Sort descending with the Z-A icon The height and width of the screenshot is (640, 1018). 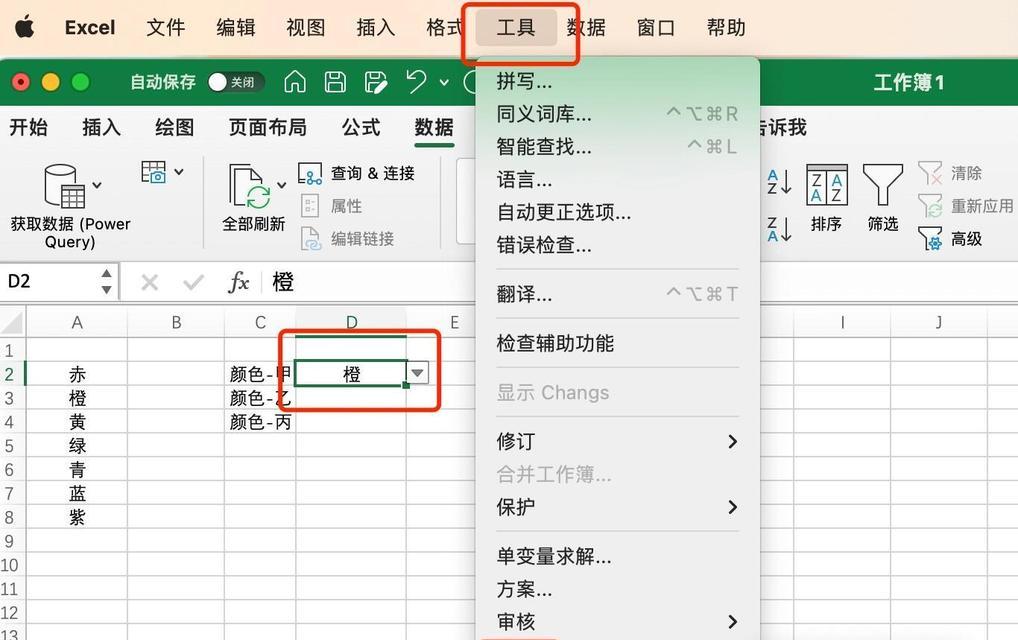(x=779, y=229)
